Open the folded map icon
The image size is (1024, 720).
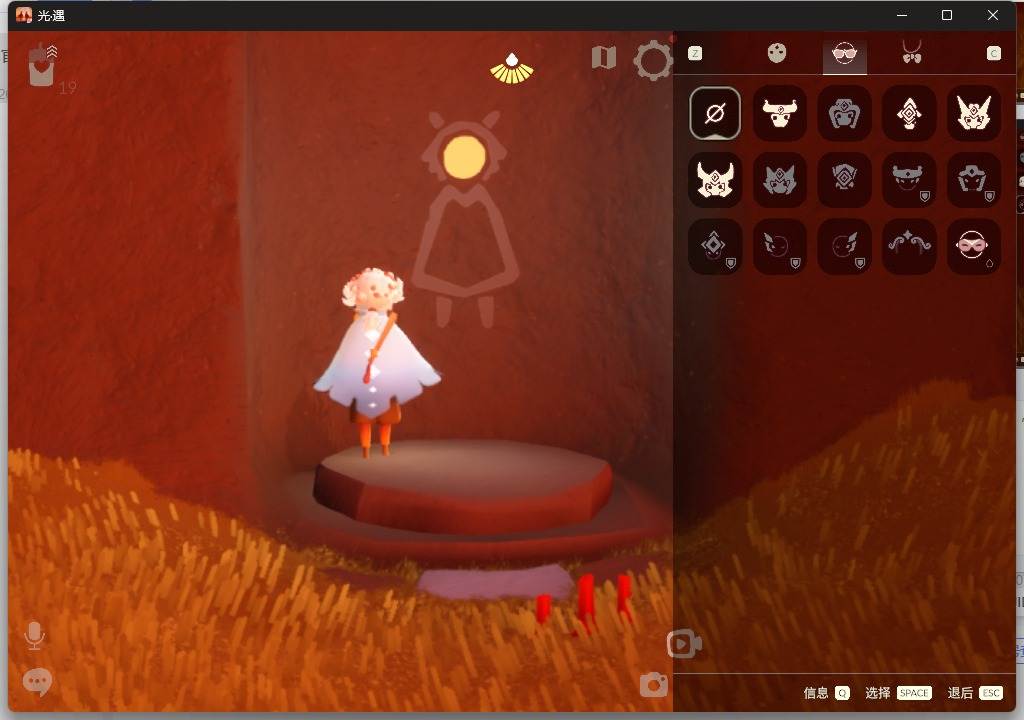pos(604,57)
